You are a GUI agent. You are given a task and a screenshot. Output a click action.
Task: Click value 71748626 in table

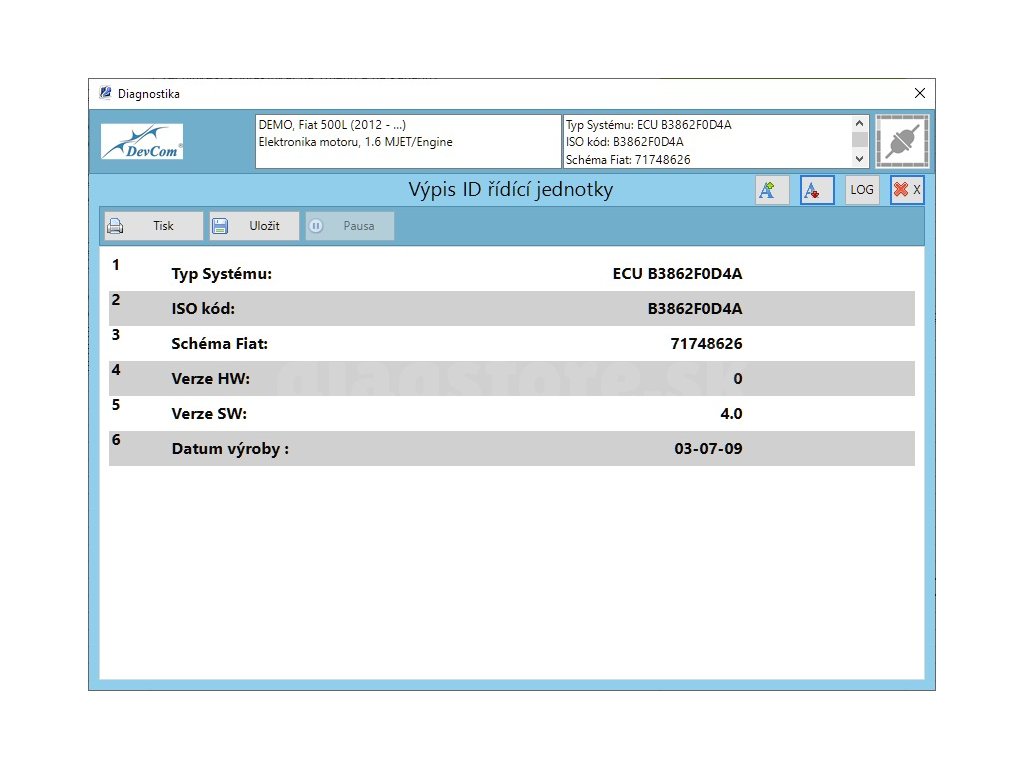pyautogui.click(x=706, y=344)
